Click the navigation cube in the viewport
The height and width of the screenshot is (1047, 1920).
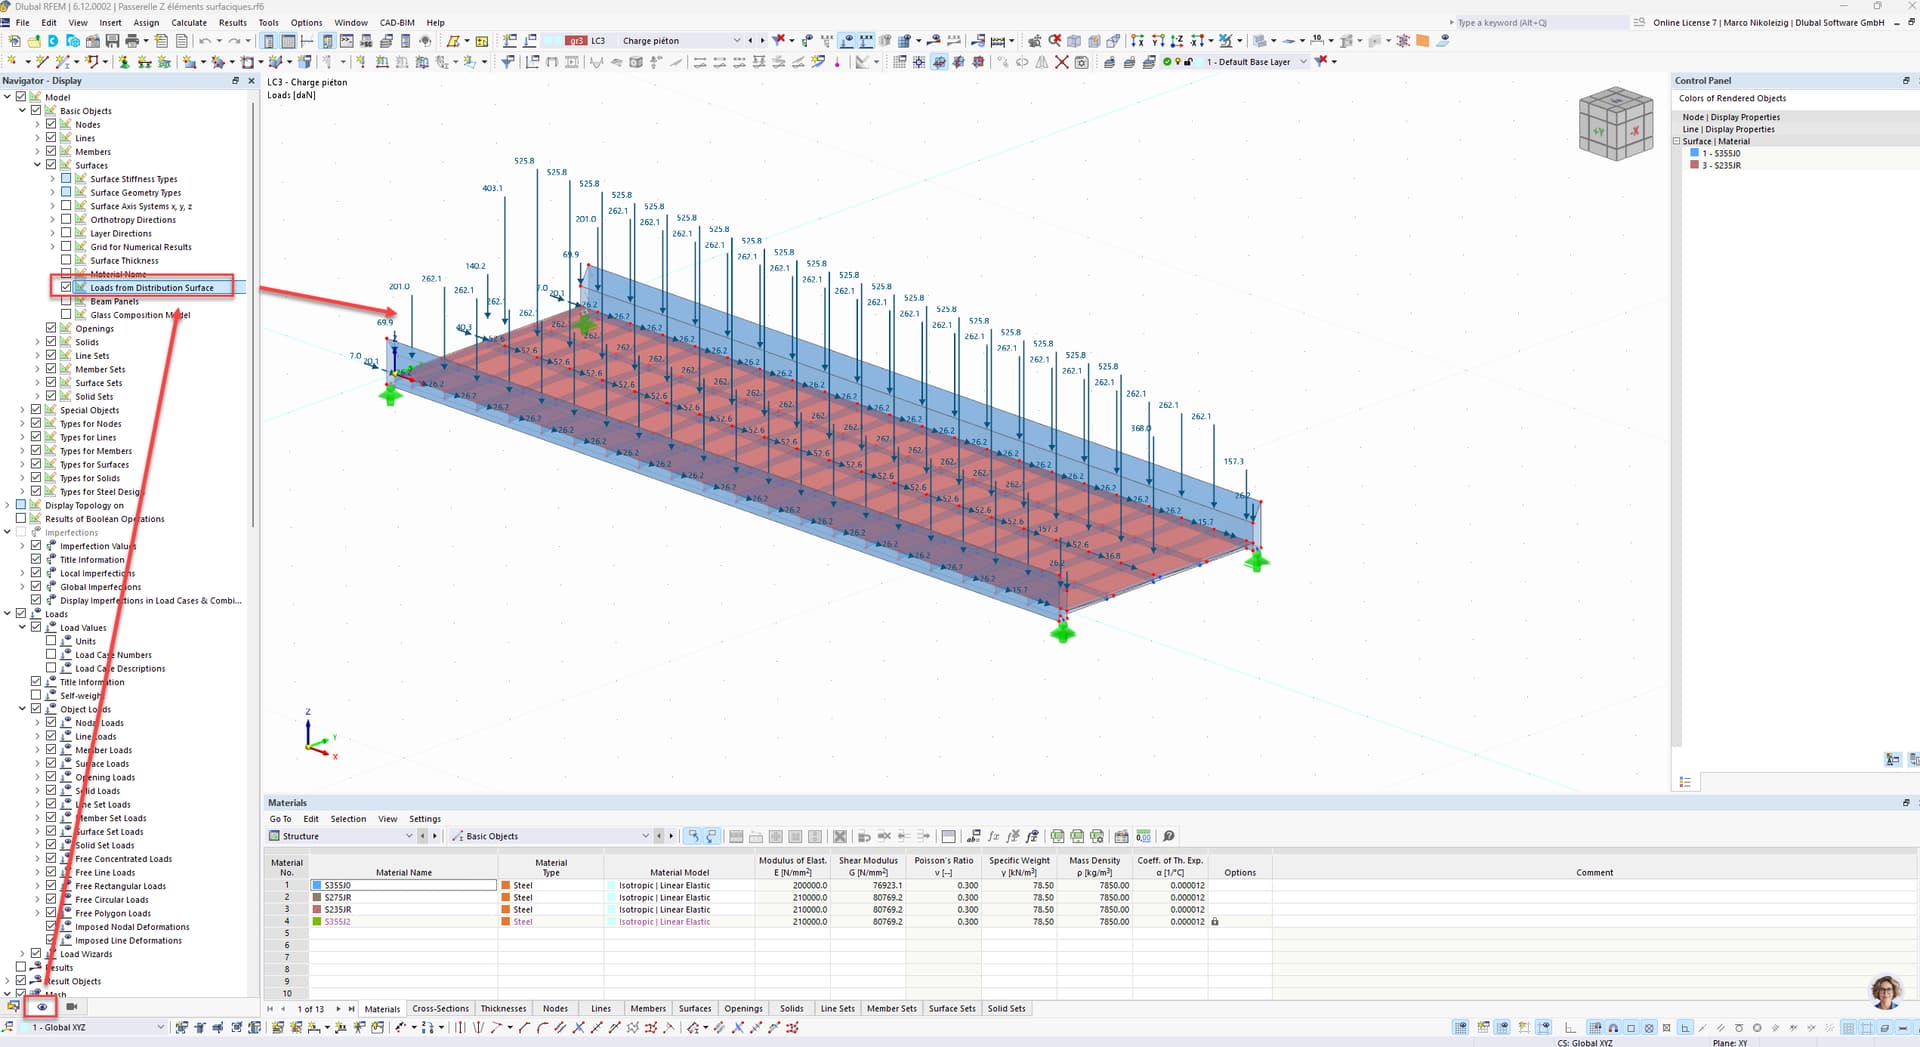(1614, 124)
